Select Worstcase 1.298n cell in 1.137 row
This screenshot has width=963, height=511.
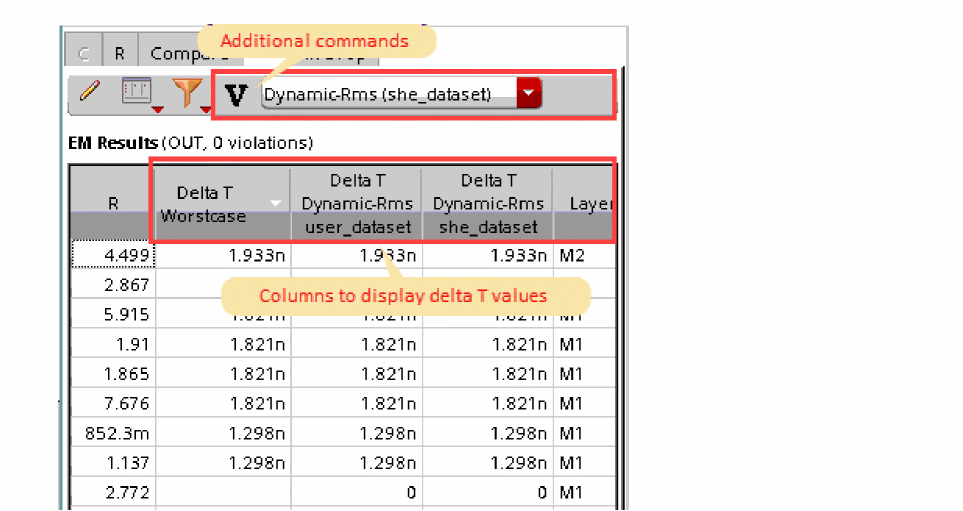tap(222, 463)
